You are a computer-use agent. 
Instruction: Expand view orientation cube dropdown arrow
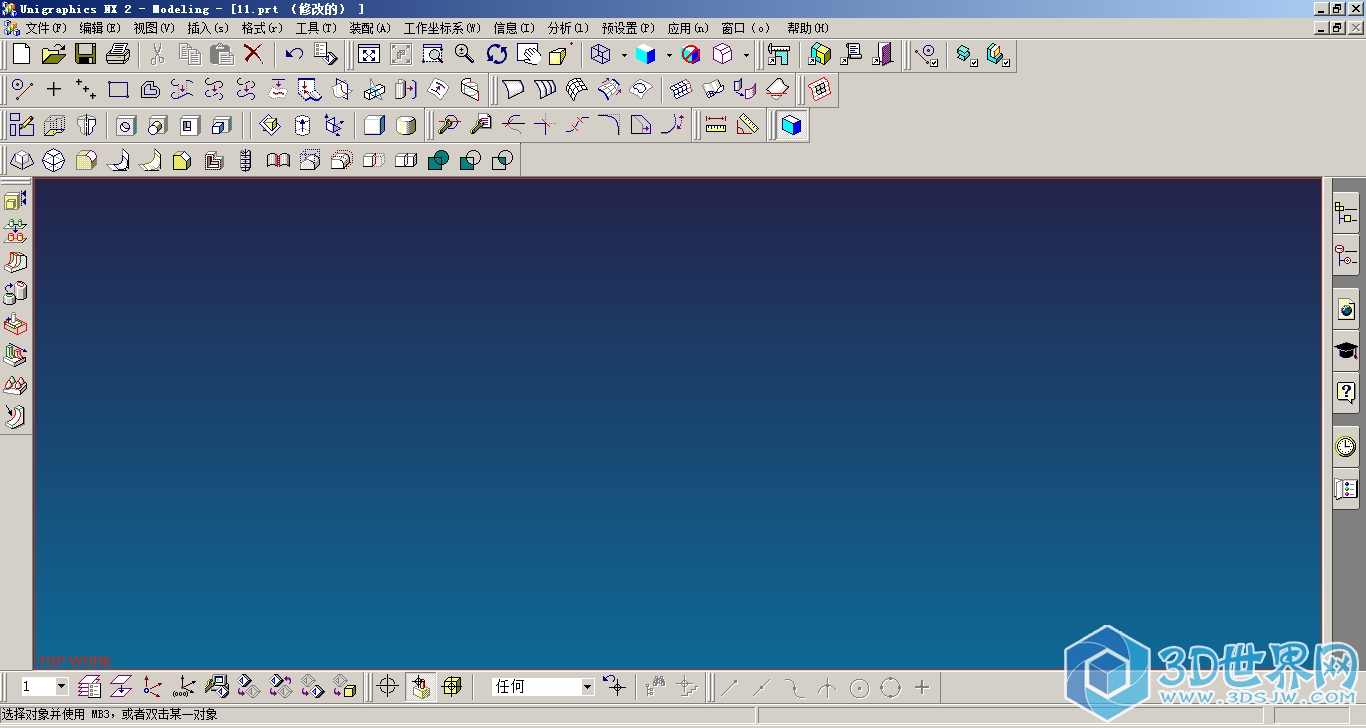(746, 55)
